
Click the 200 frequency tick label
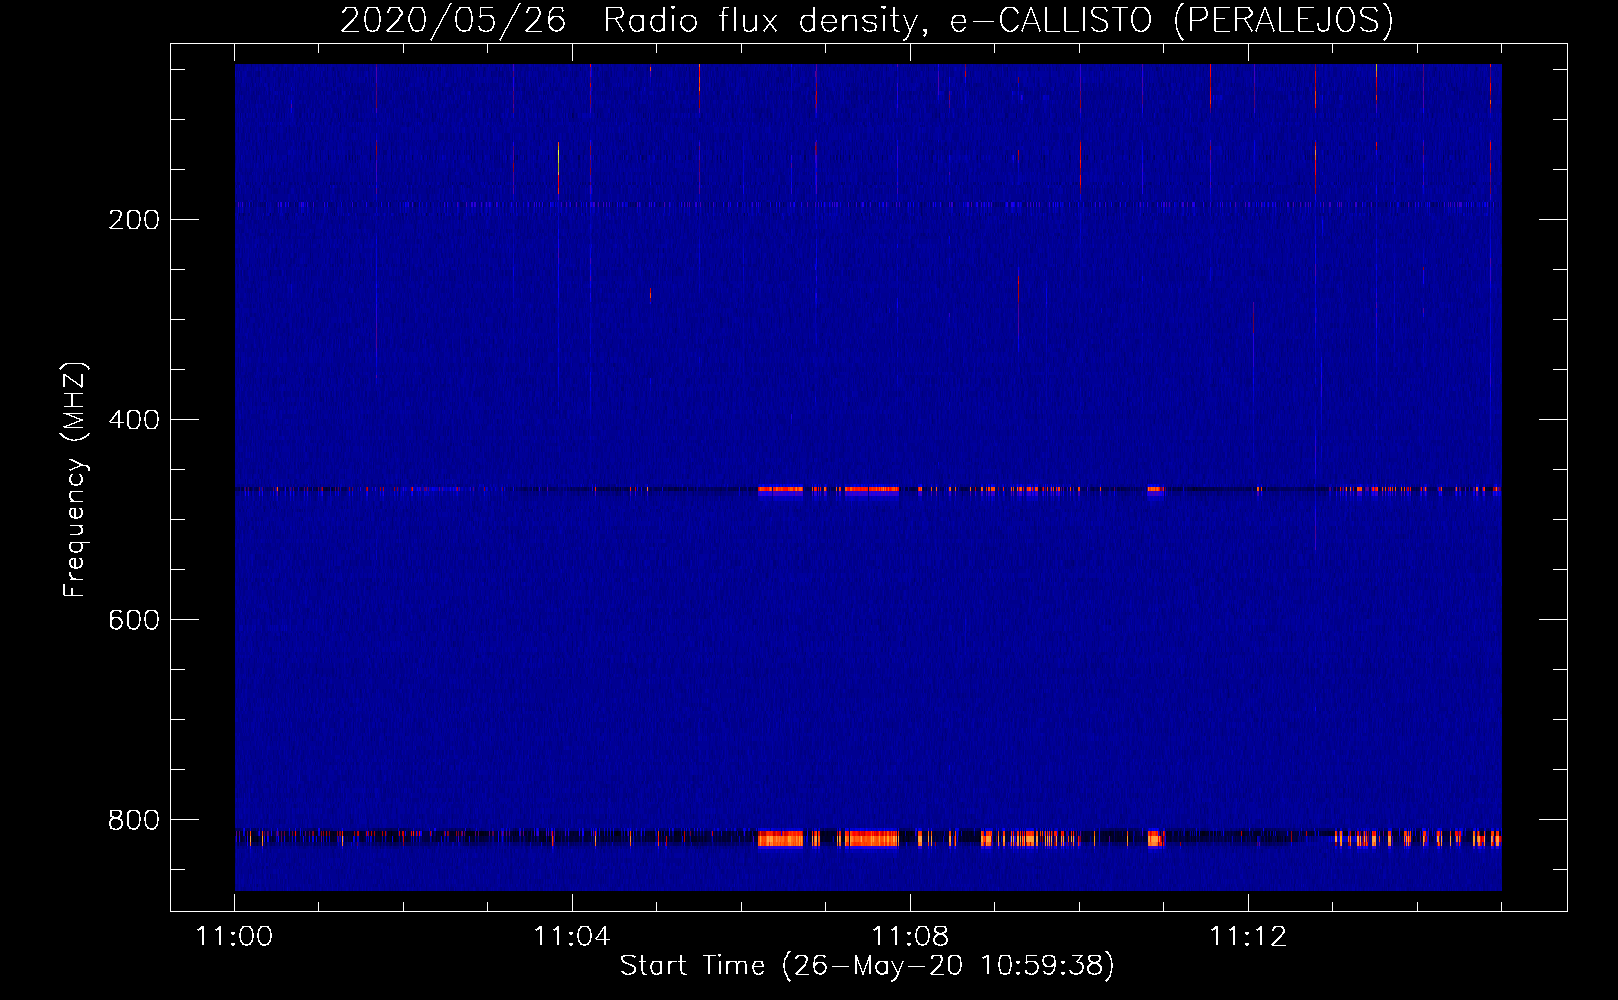point(134,220)
